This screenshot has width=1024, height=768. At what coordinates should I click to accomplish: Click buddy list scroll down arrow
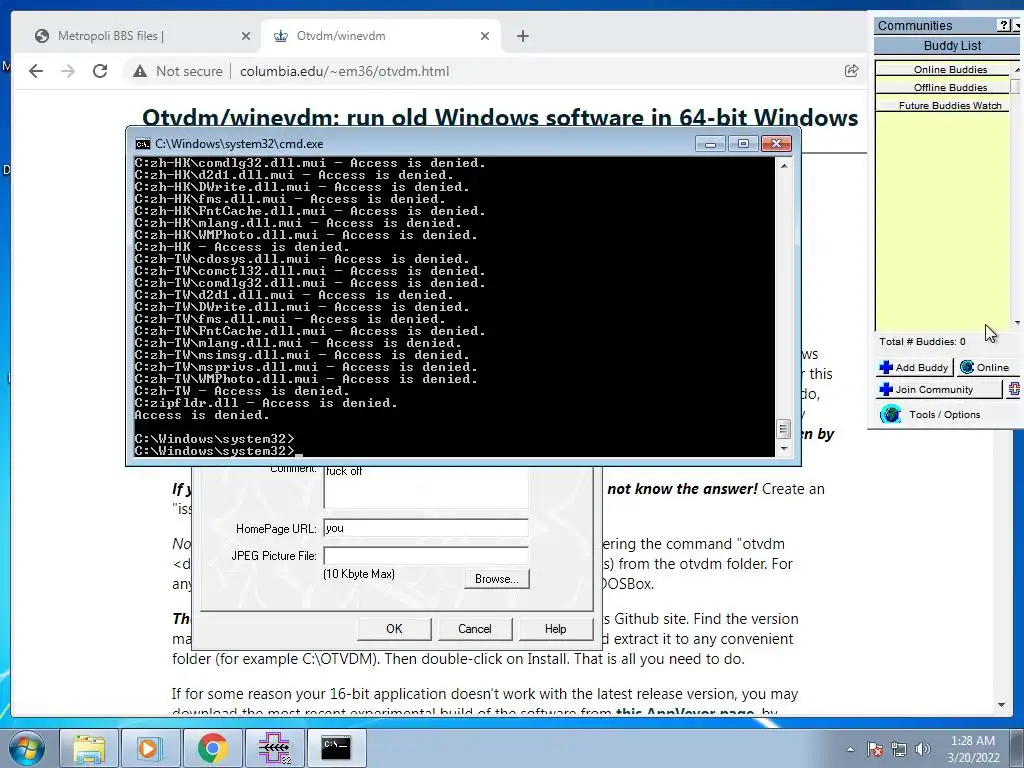(1016, 323)
